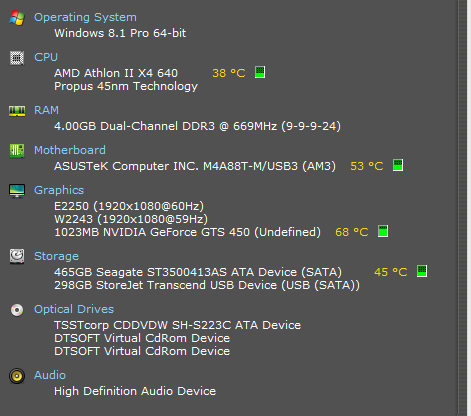
Task: Click the green Seagate drive temperature indicator
Action: [422, 271]
